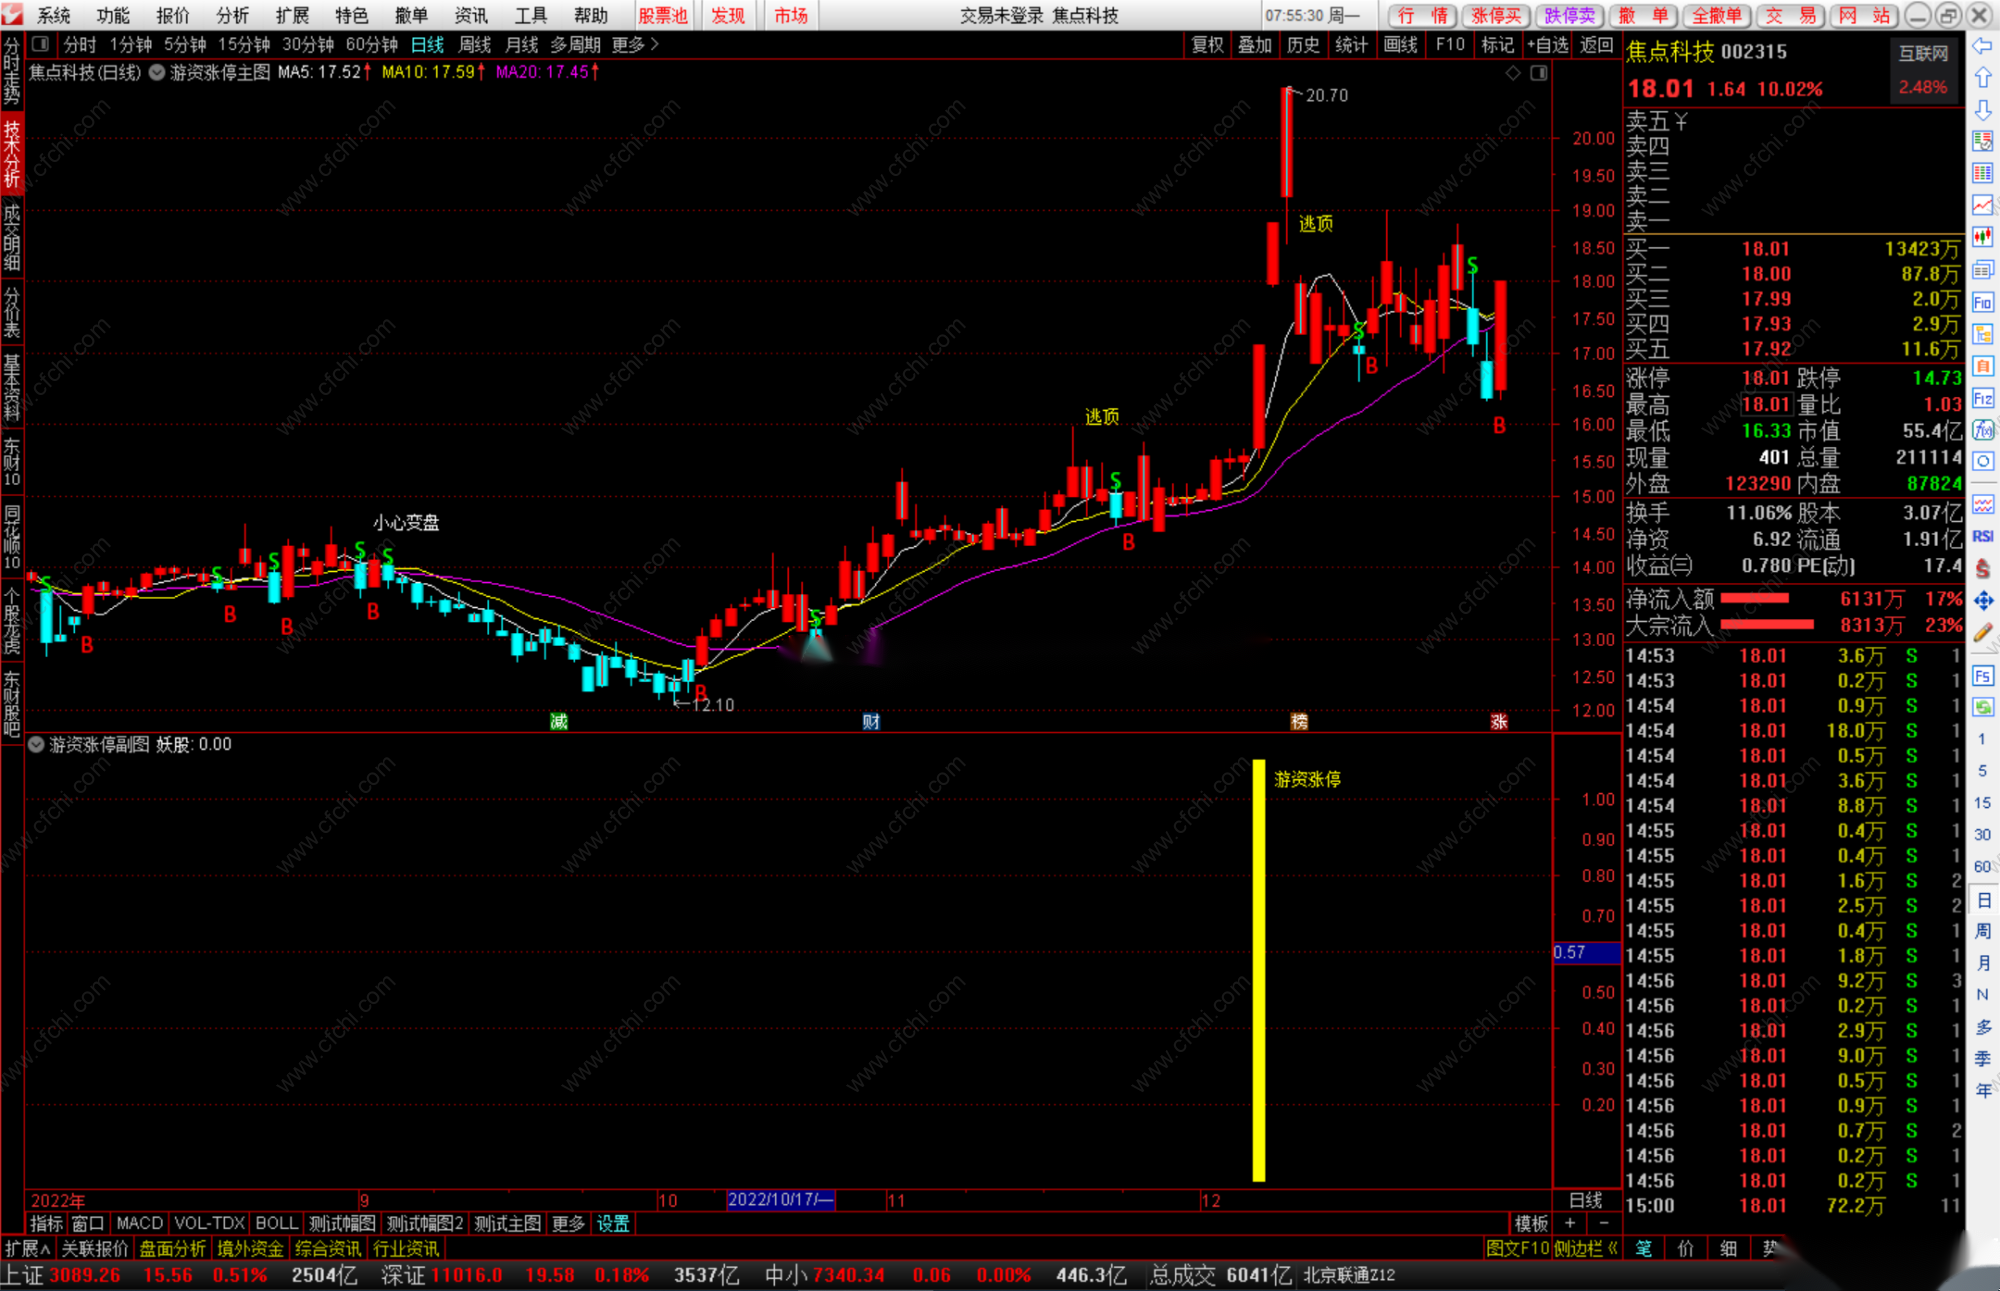Expand the 更多 periods chevron
Image resolution: width=2000 pixels, height=1291 pixels.
click(655, 44)
